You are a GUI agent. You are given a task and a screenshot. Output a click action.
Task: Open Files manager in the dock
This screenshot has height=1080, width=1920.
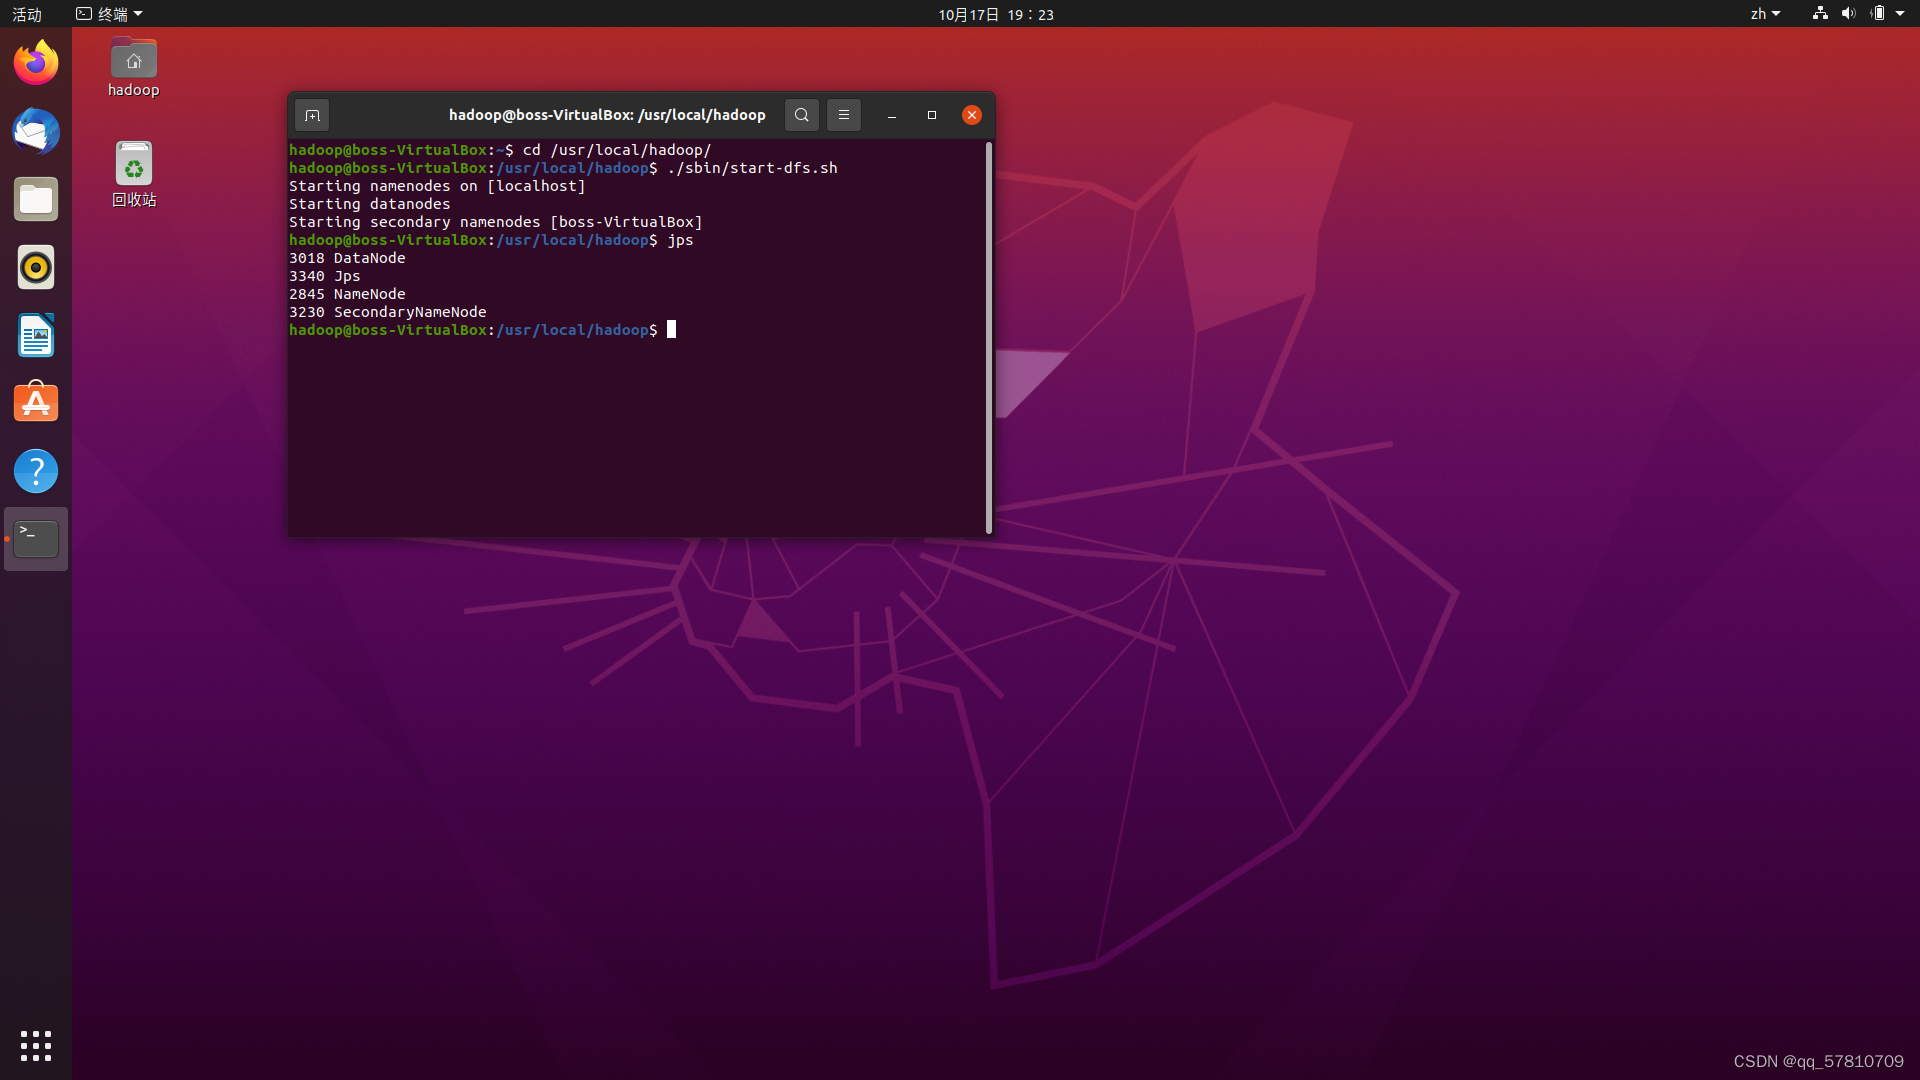pos(36,199)
